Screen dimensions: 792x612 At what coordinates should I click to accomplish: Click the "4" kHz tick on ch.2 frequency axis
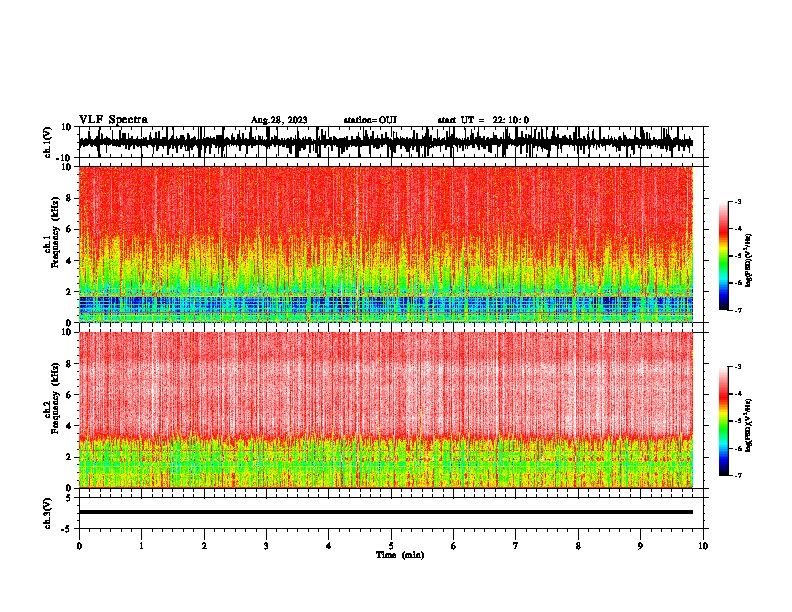(x=70, y=426)
